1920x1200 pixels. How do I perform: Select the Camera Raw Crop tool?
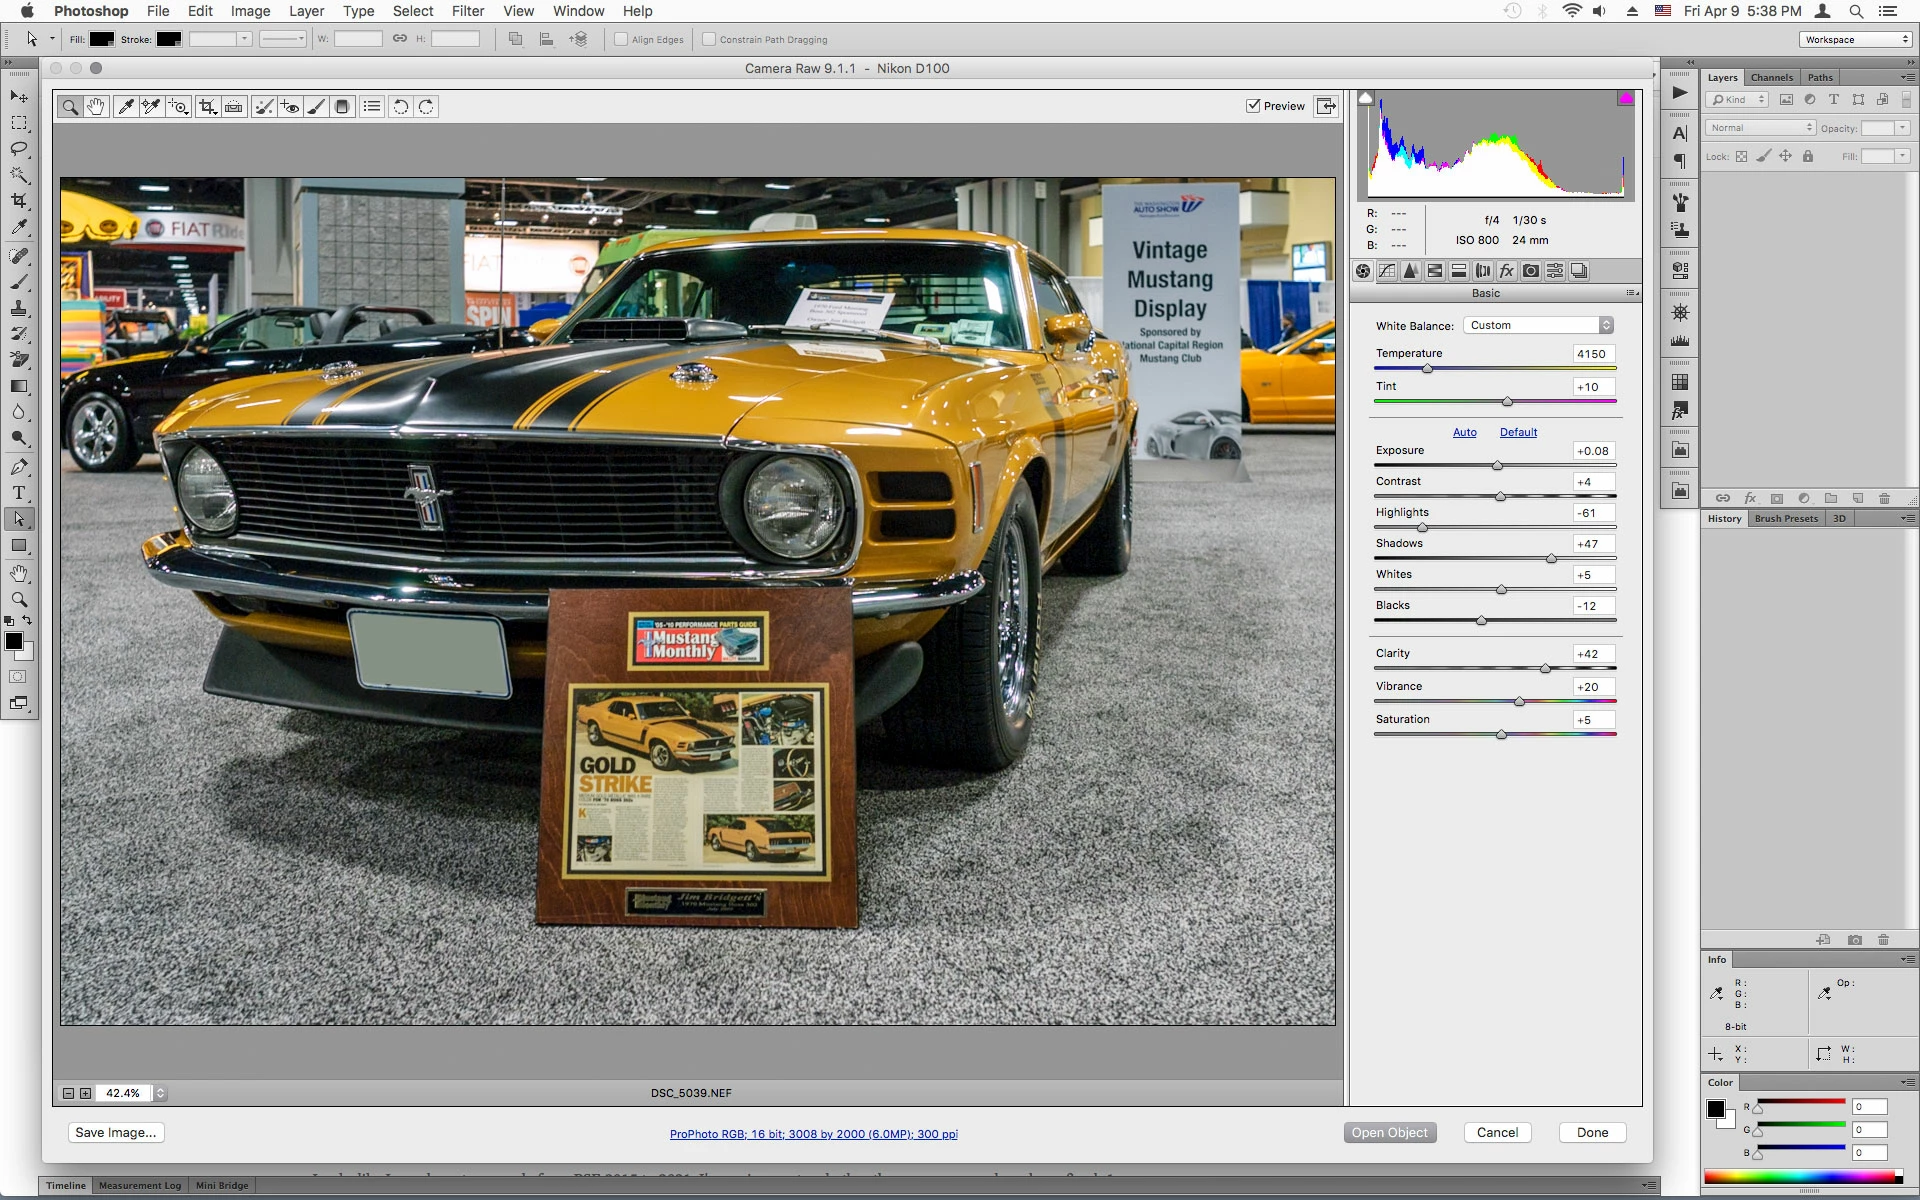207,107
